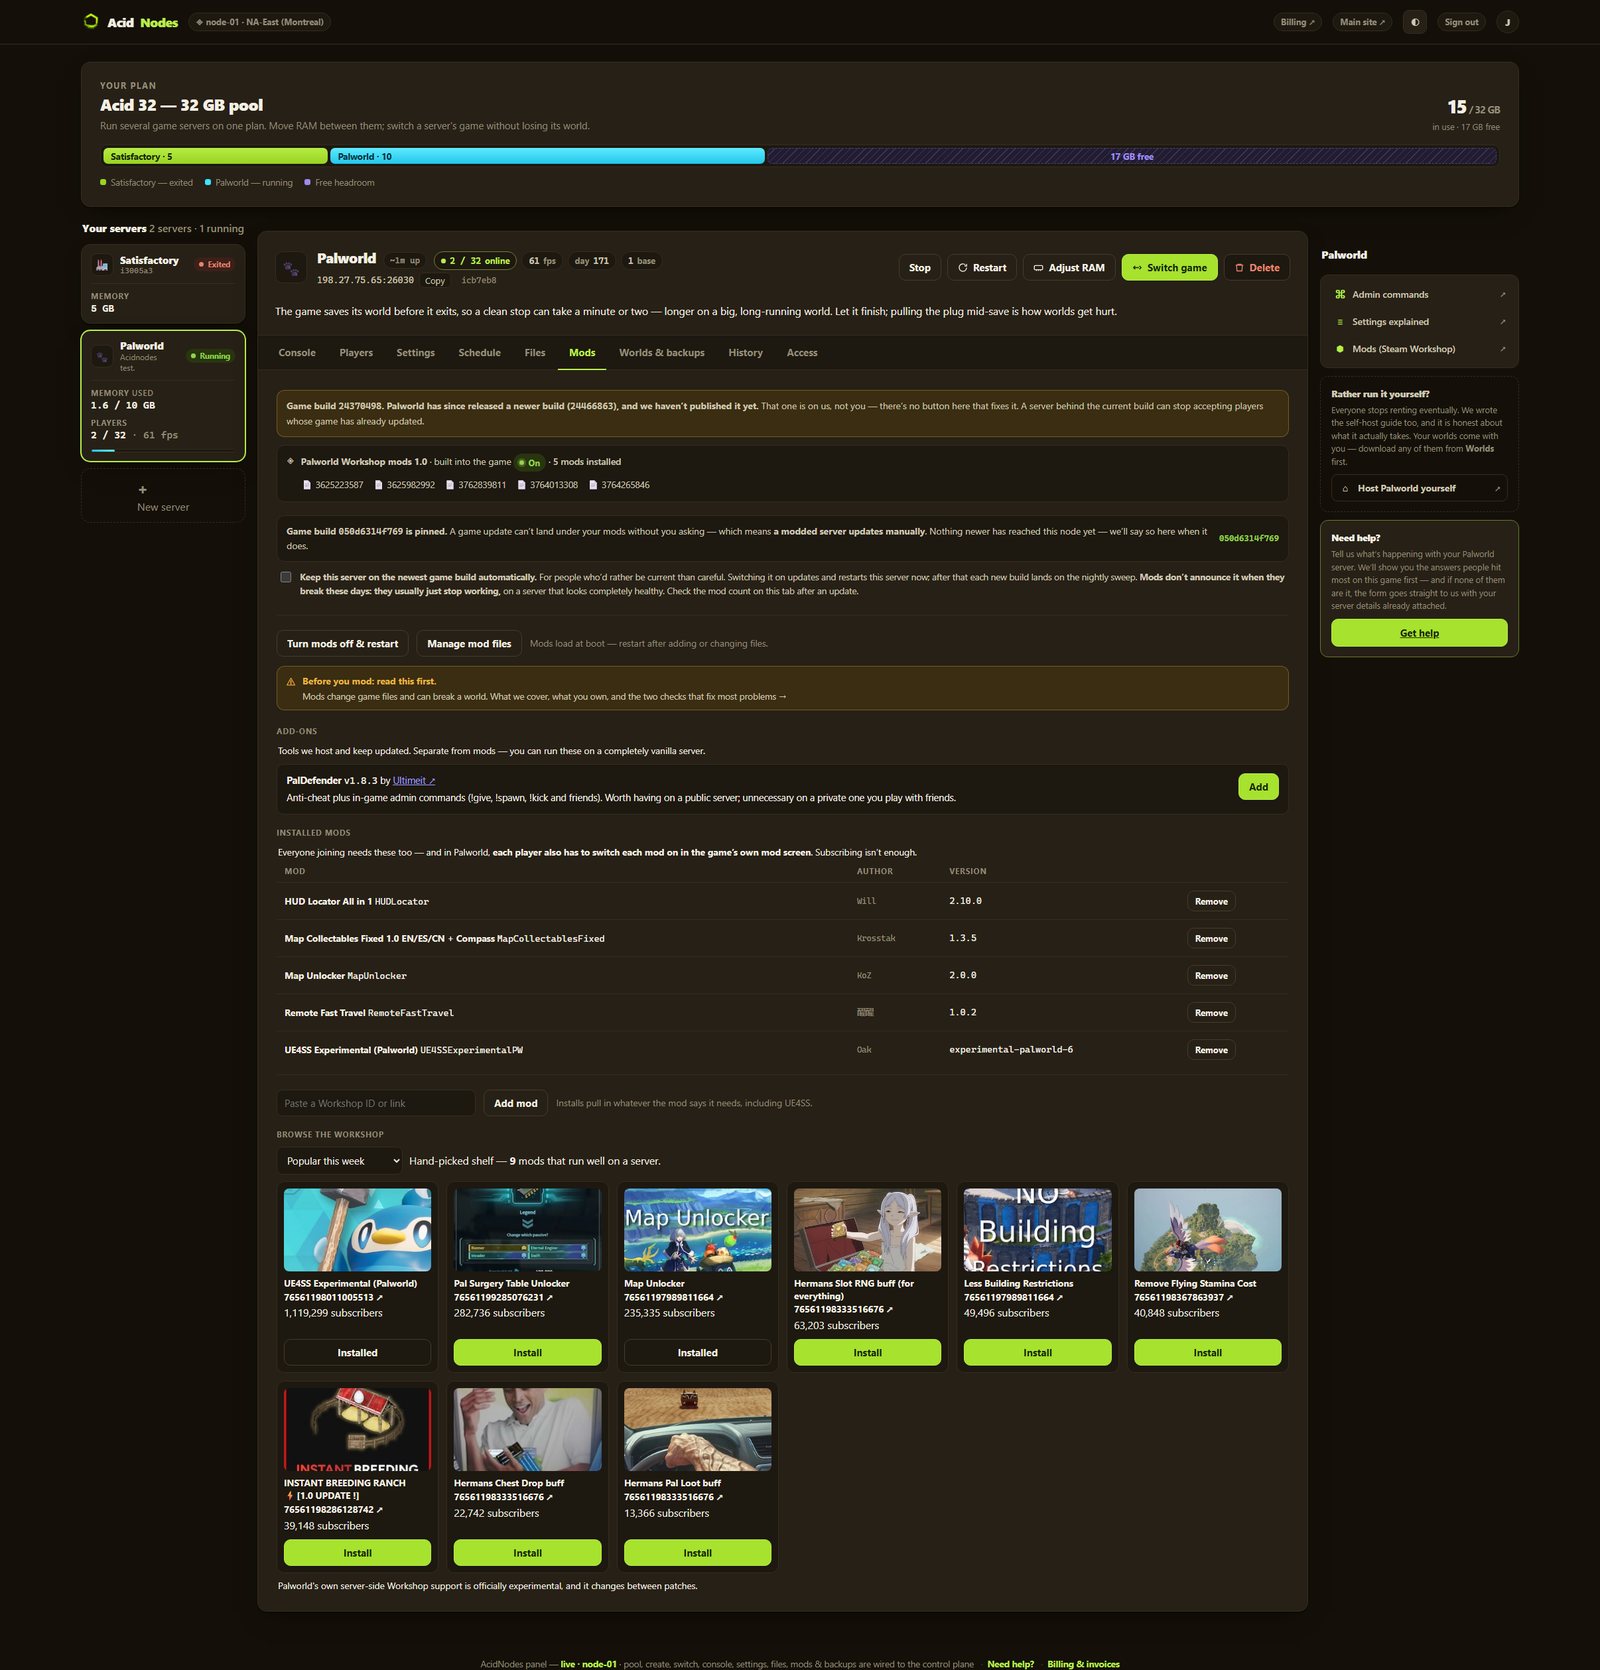The image size is (1600, 1670).
Task: Click the file icon for mod 3764013308
Action: click(x=522, y=485)
